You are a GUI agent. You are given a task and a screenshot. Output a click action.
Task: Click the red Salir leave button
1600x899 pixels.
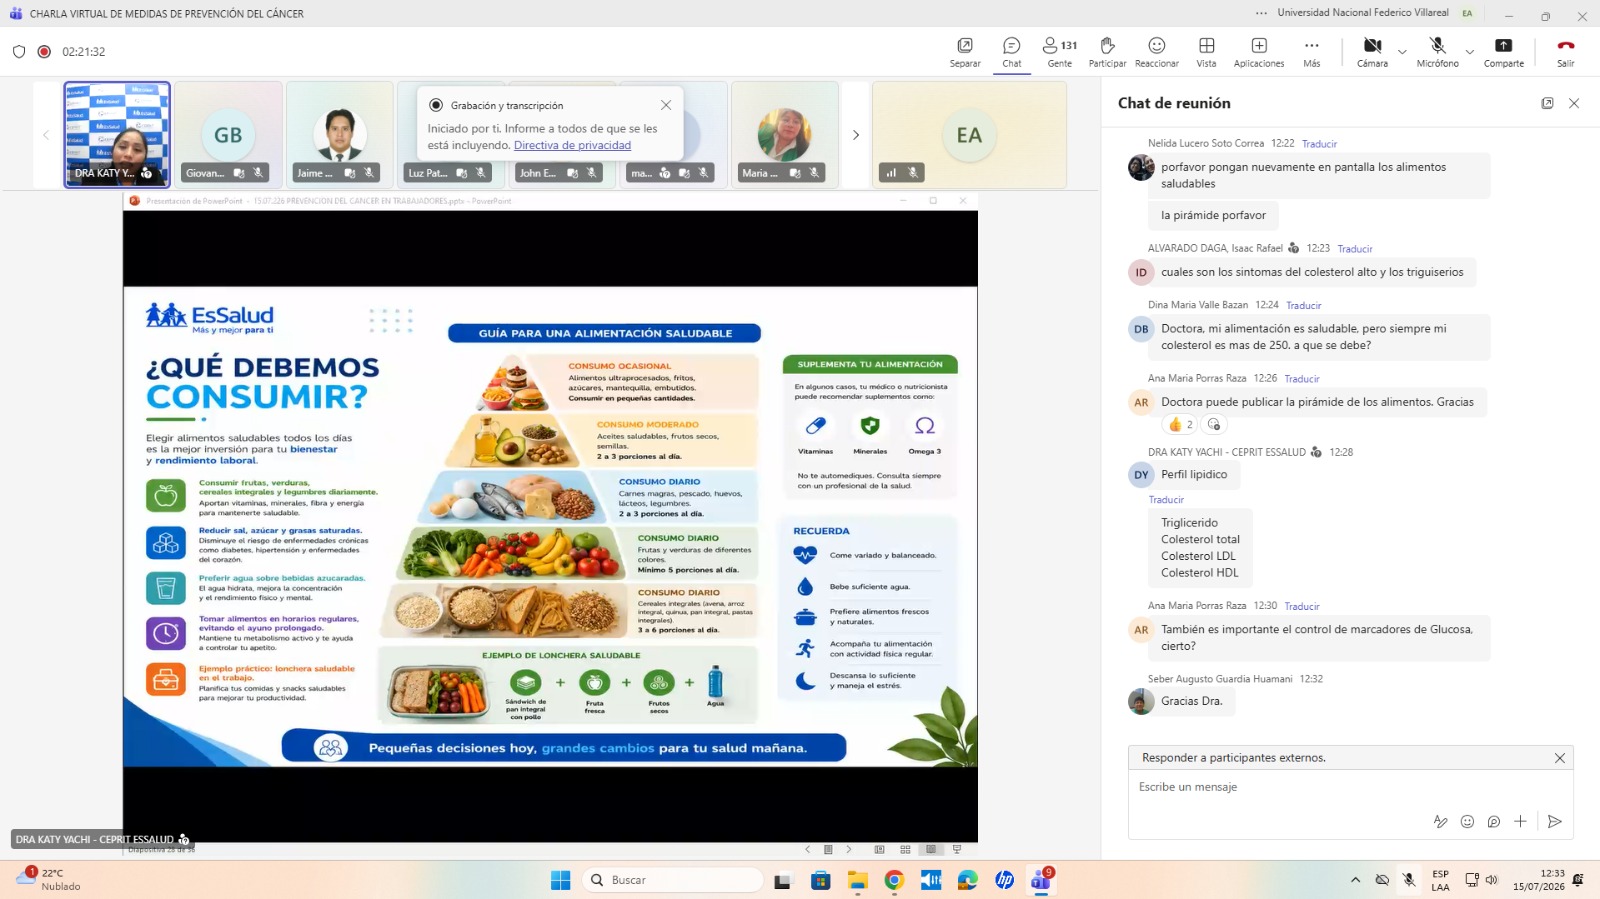[x=1566, y=52]
